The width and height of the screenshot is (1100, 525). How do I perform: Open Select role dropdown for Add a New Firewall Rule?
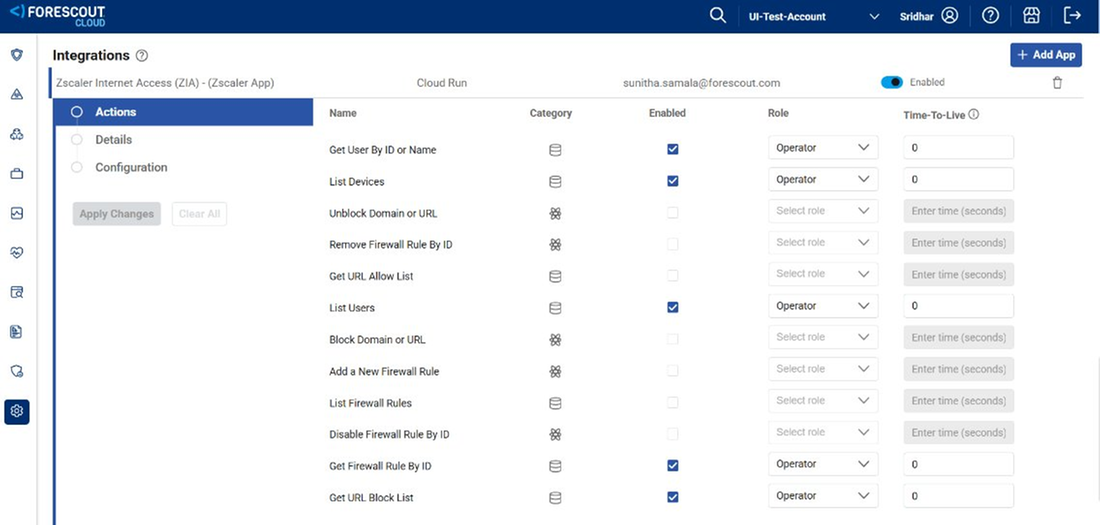(823, 369)
